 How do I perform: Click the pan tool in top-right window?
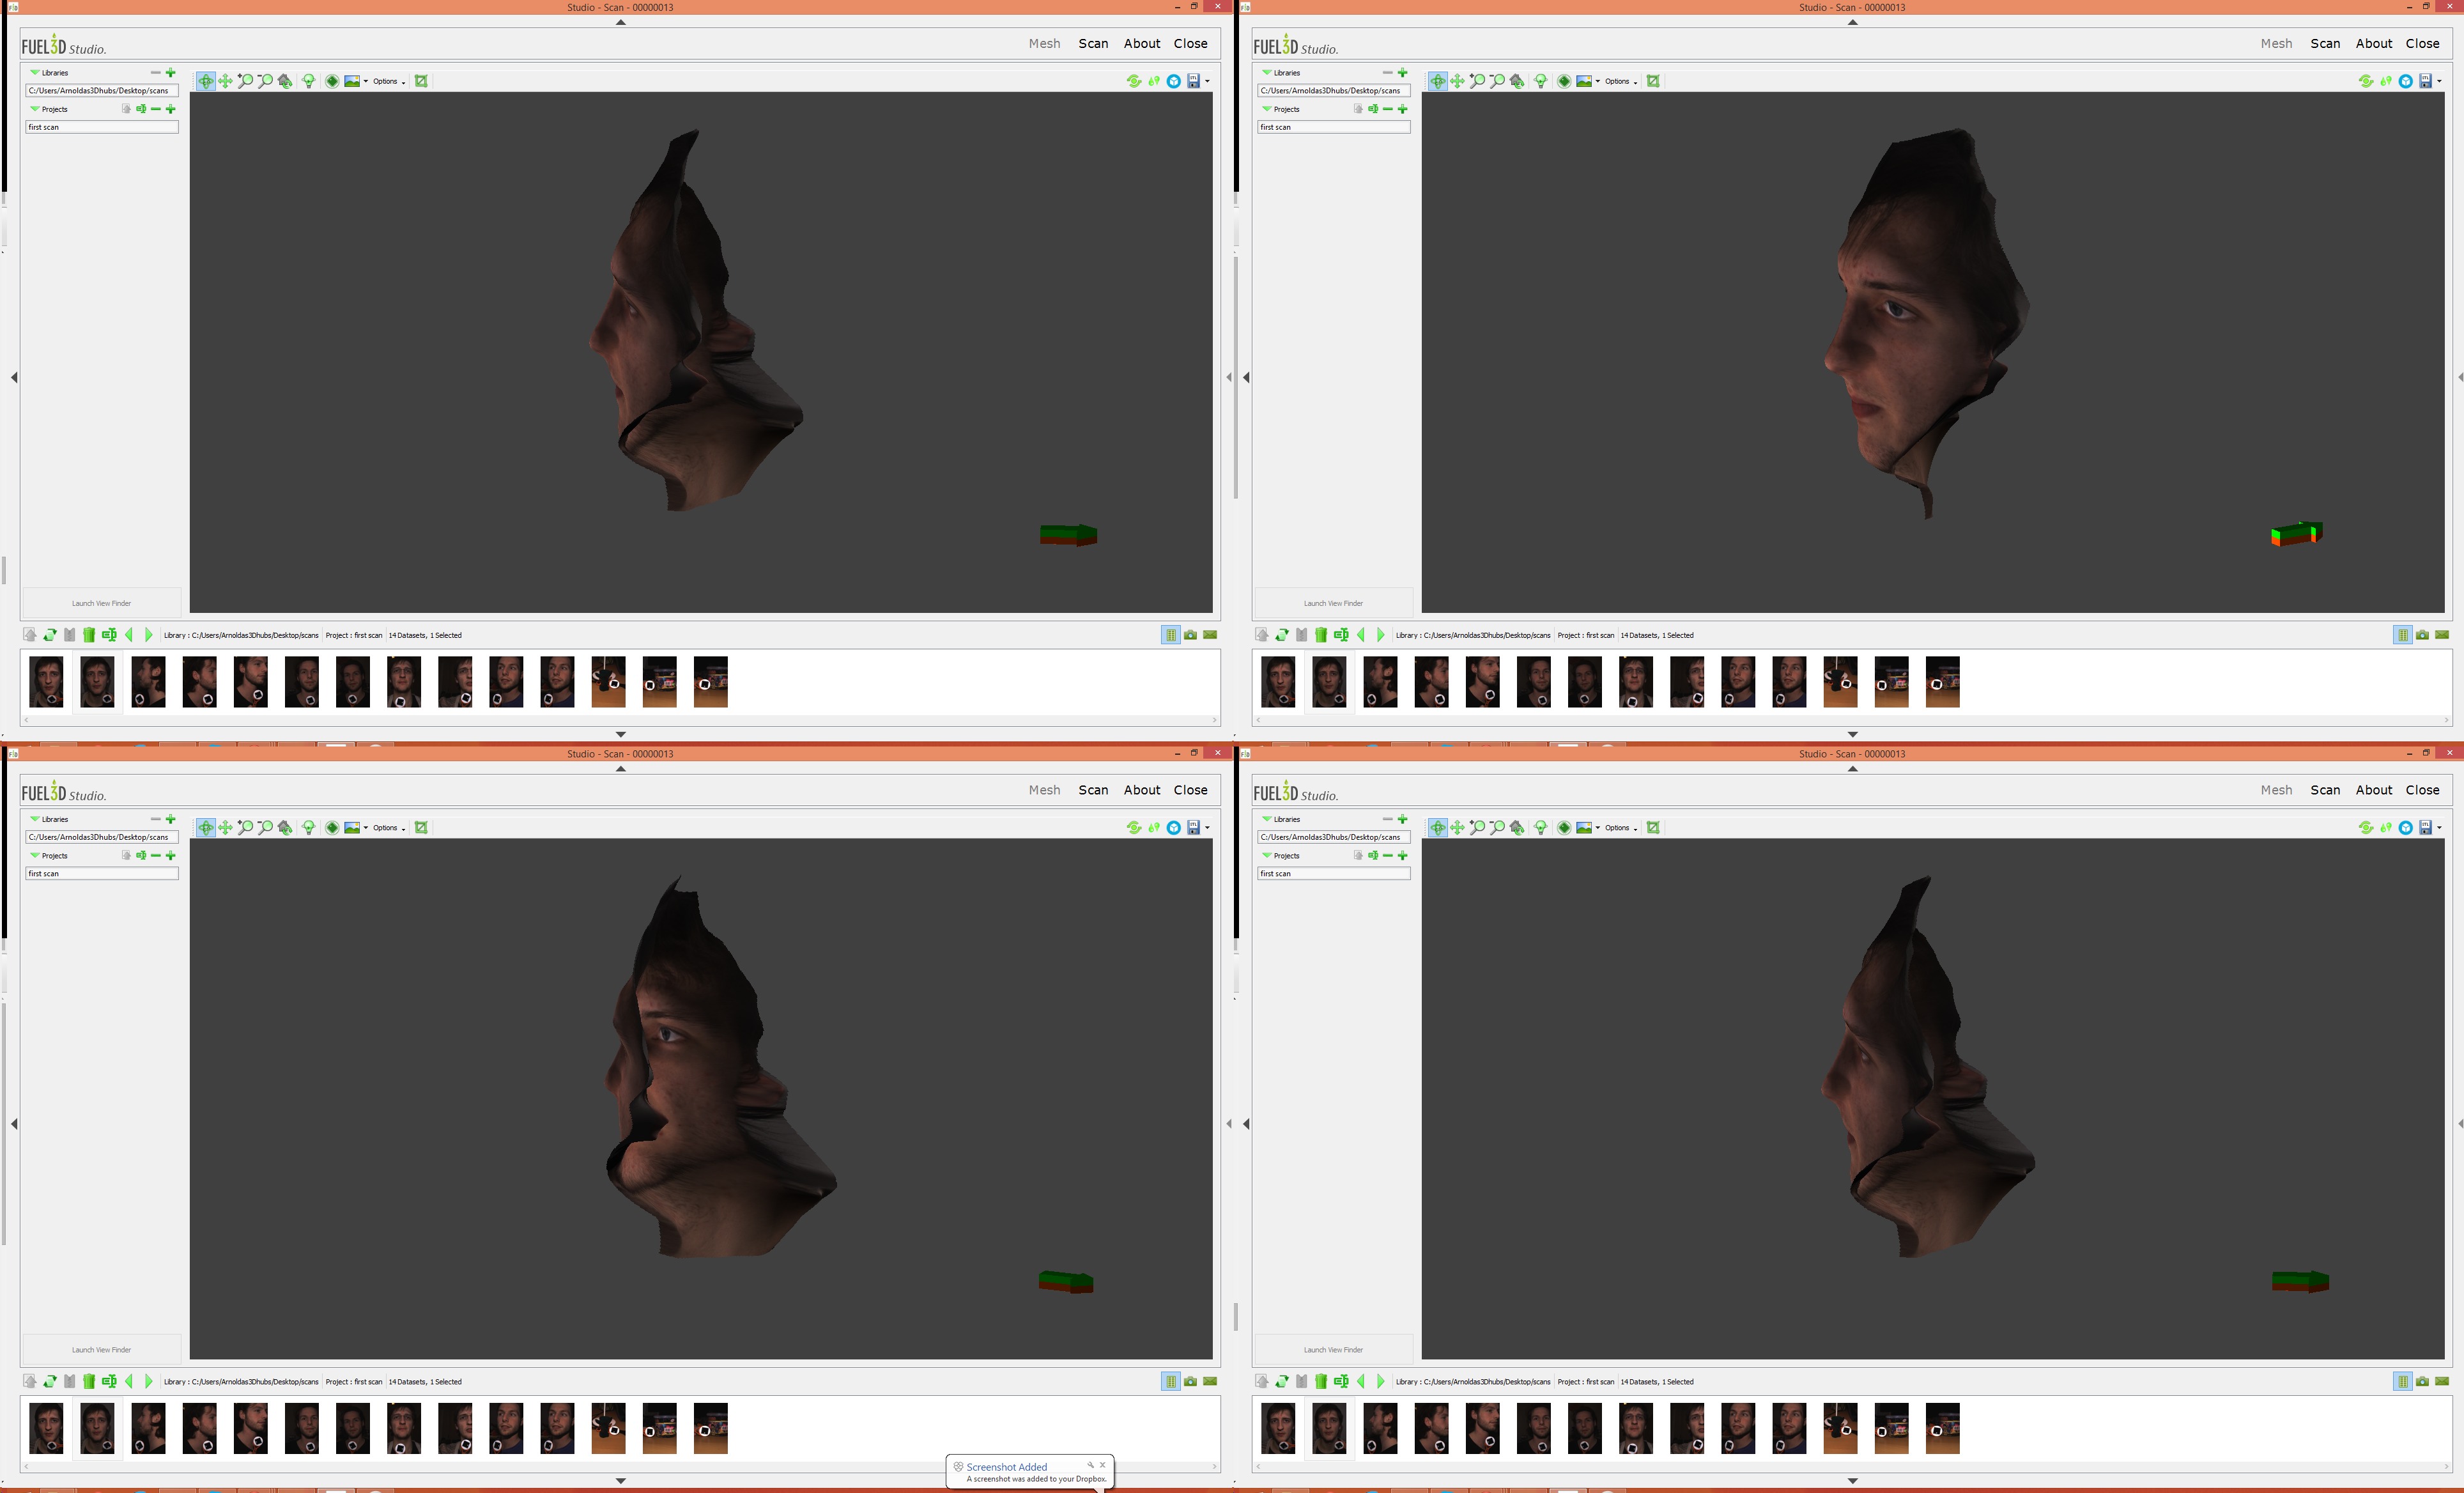click(1457, 81)
